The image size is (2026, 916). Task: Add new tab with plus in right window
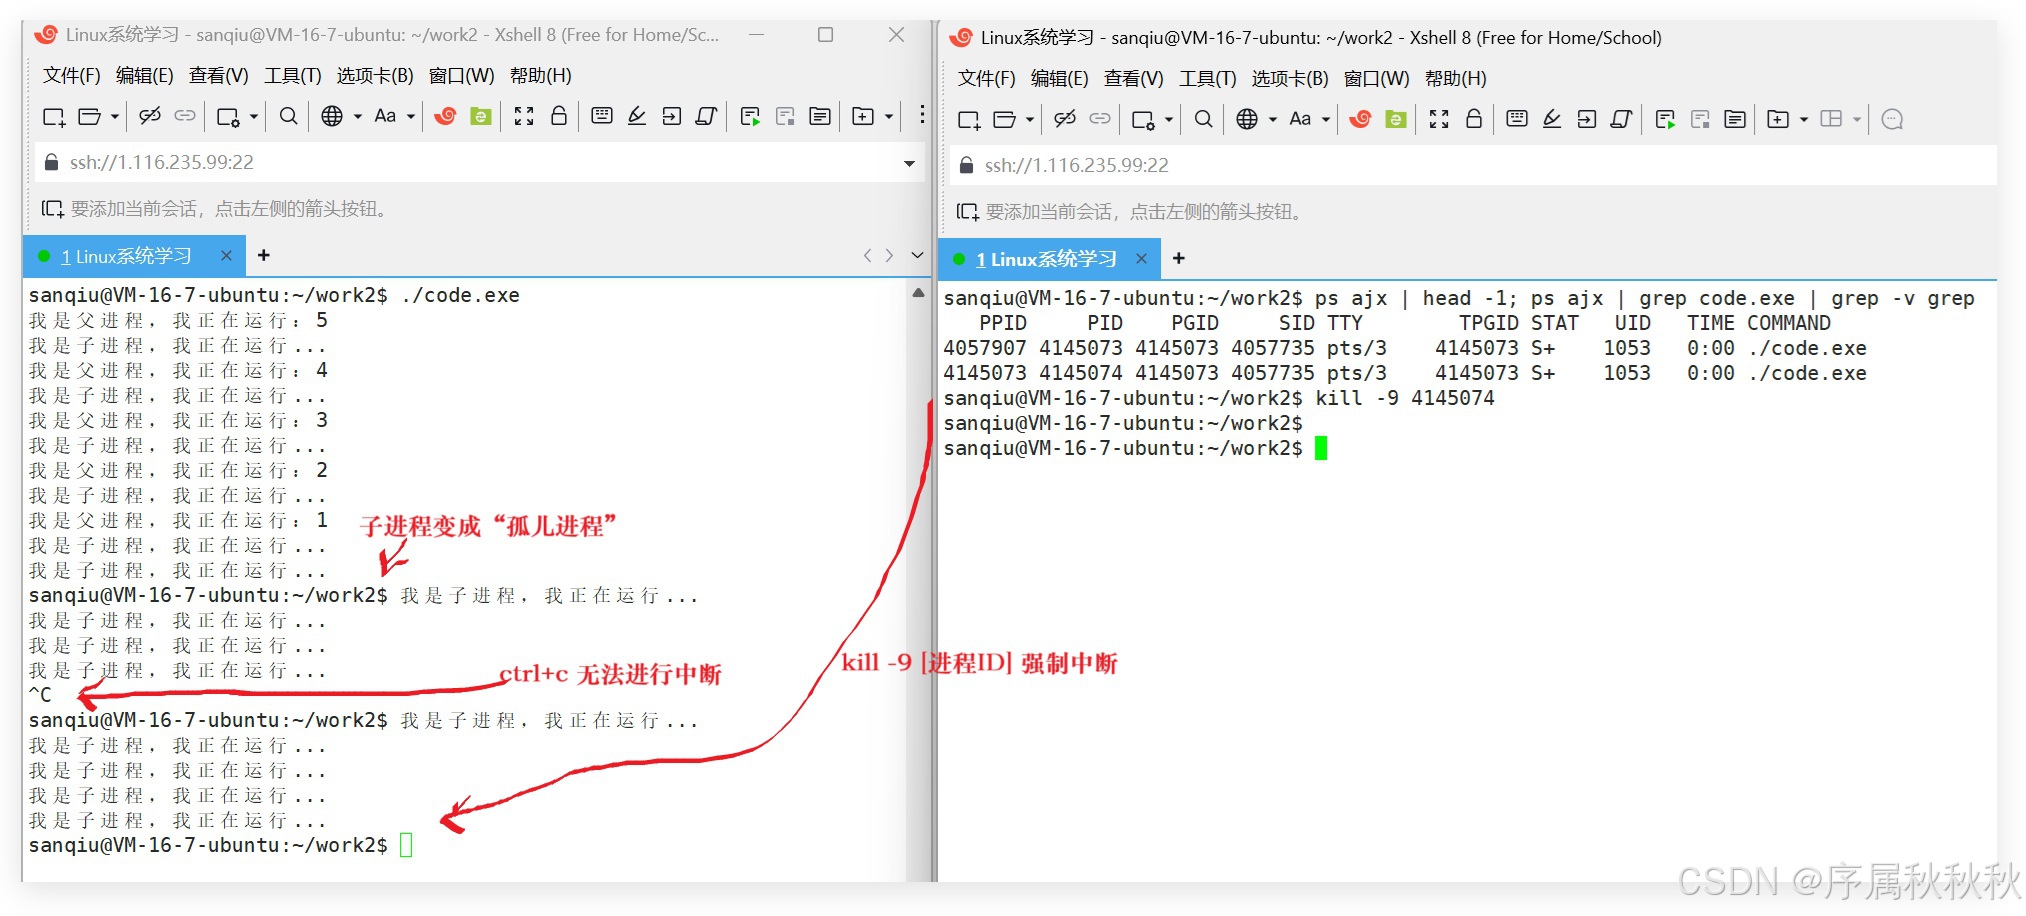1179,258
